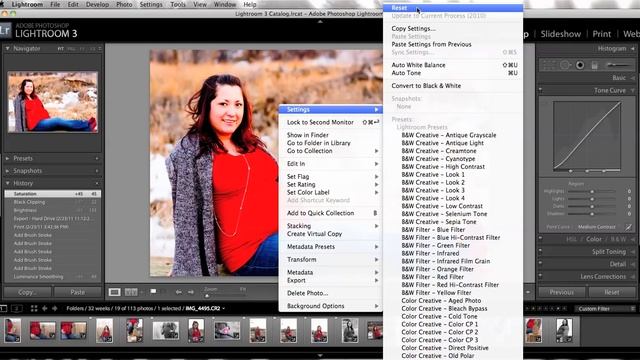
Task: Toggle the Detail panel on/off switch
Action: (541, 264)
